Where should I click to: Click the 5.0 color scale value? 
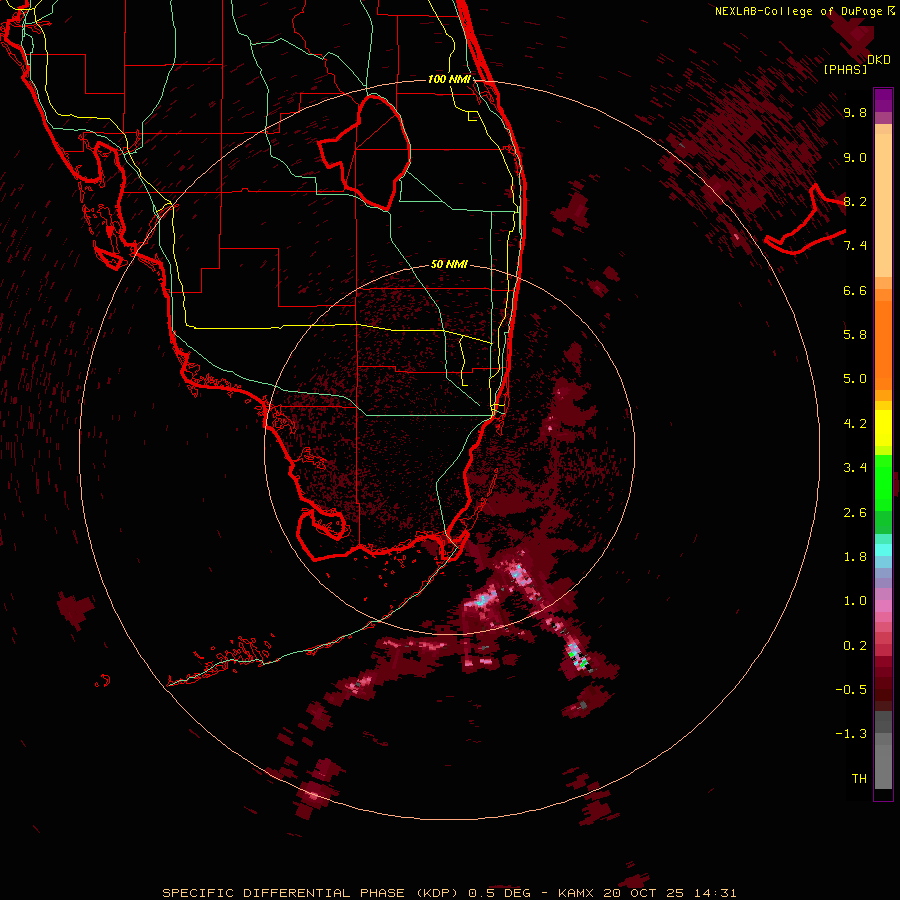[x=855, y=379]
